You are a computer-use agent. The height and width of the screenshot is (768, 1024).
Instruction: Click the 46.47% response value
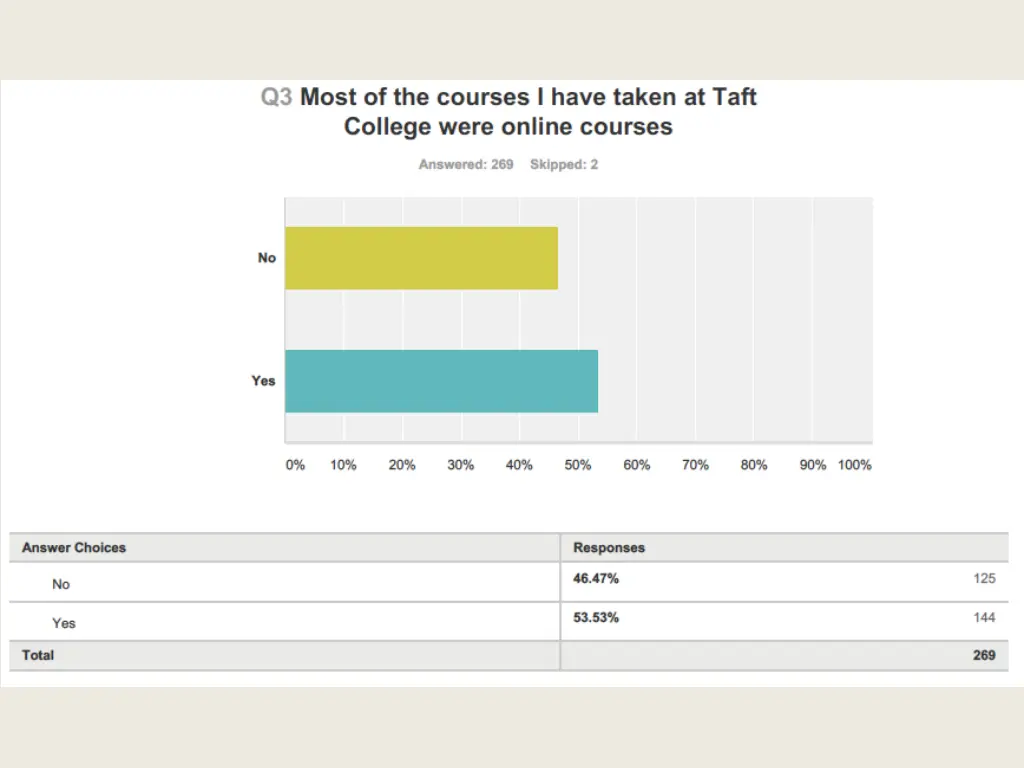point(596,579)
